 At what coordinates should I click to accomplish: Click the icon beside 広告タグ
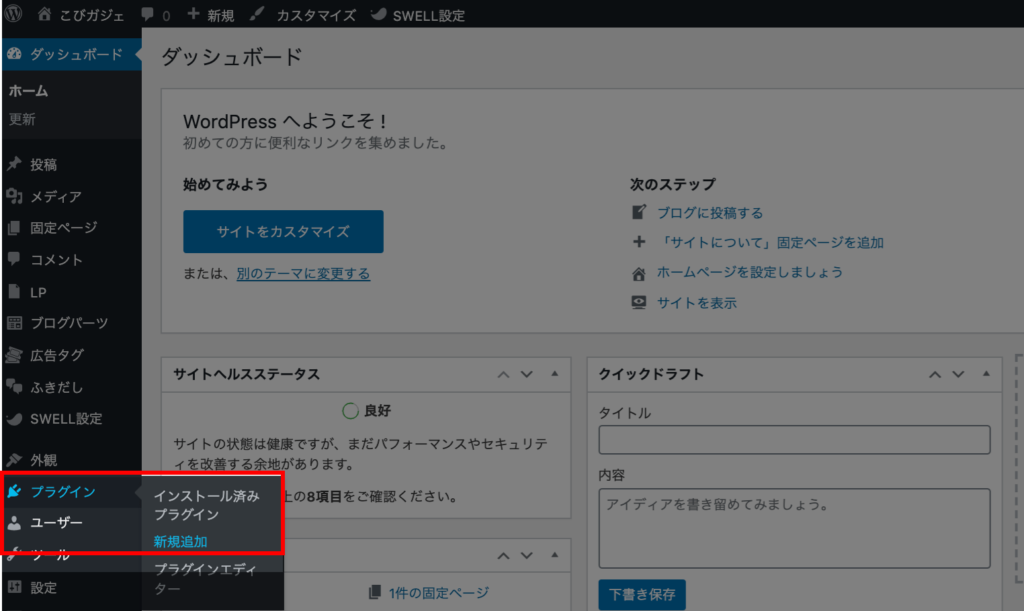tap(14, 354)
